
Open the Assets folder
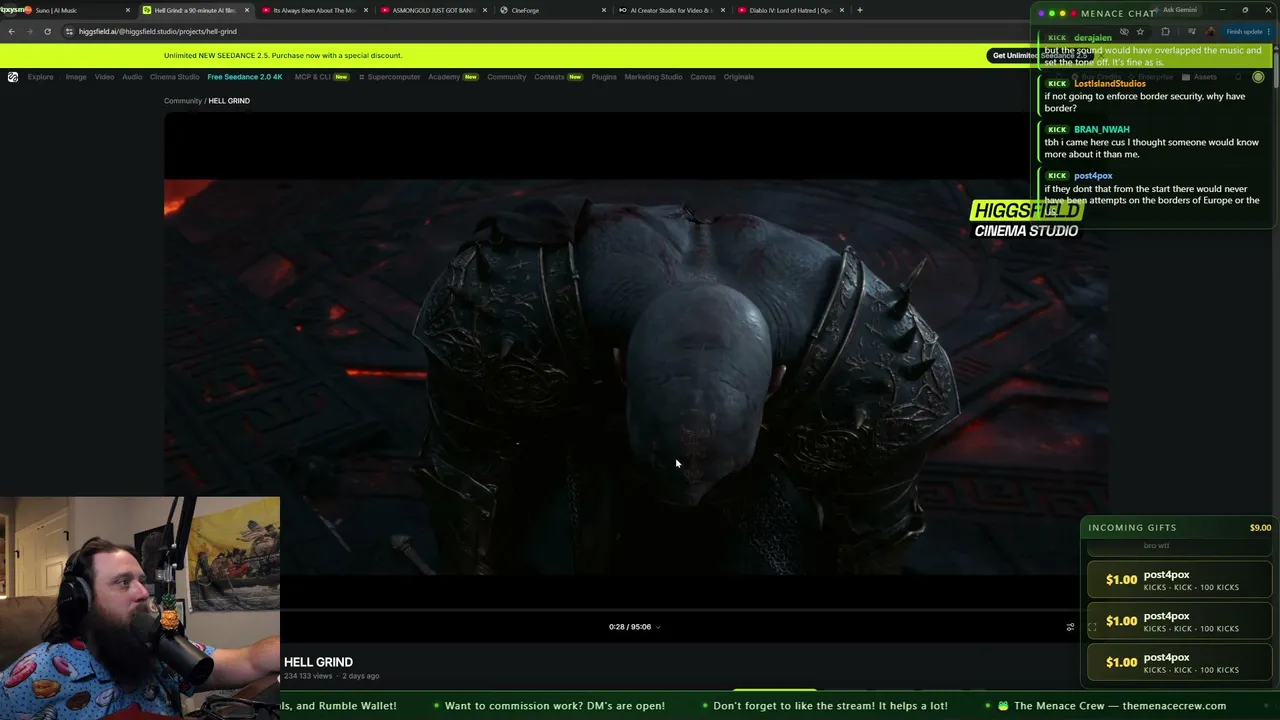[1199, 77]
